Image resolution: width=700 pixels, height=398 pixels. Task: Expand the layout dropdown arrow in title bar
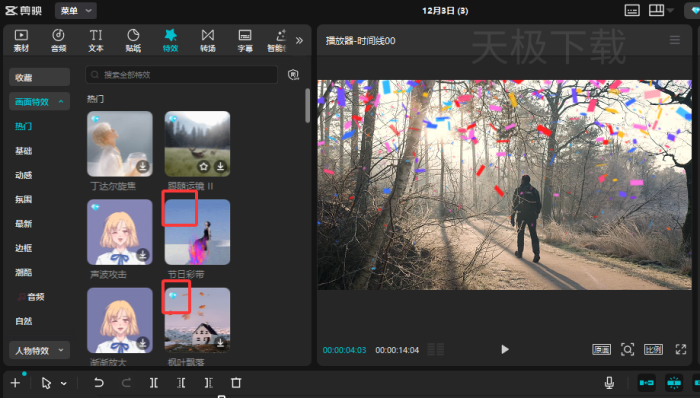(x=670, y=11)
